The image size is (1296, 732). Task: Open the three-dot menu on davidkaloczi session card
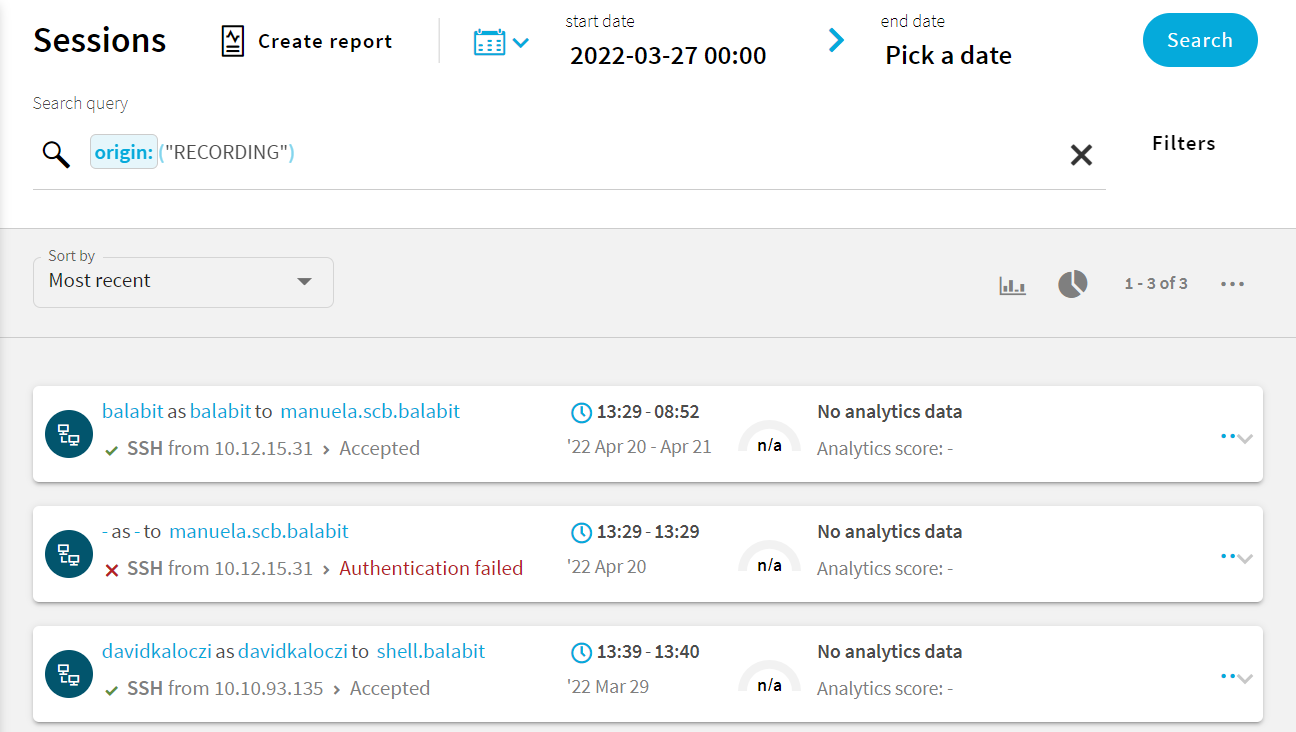pyautogui.click(x=1228, y=676)
